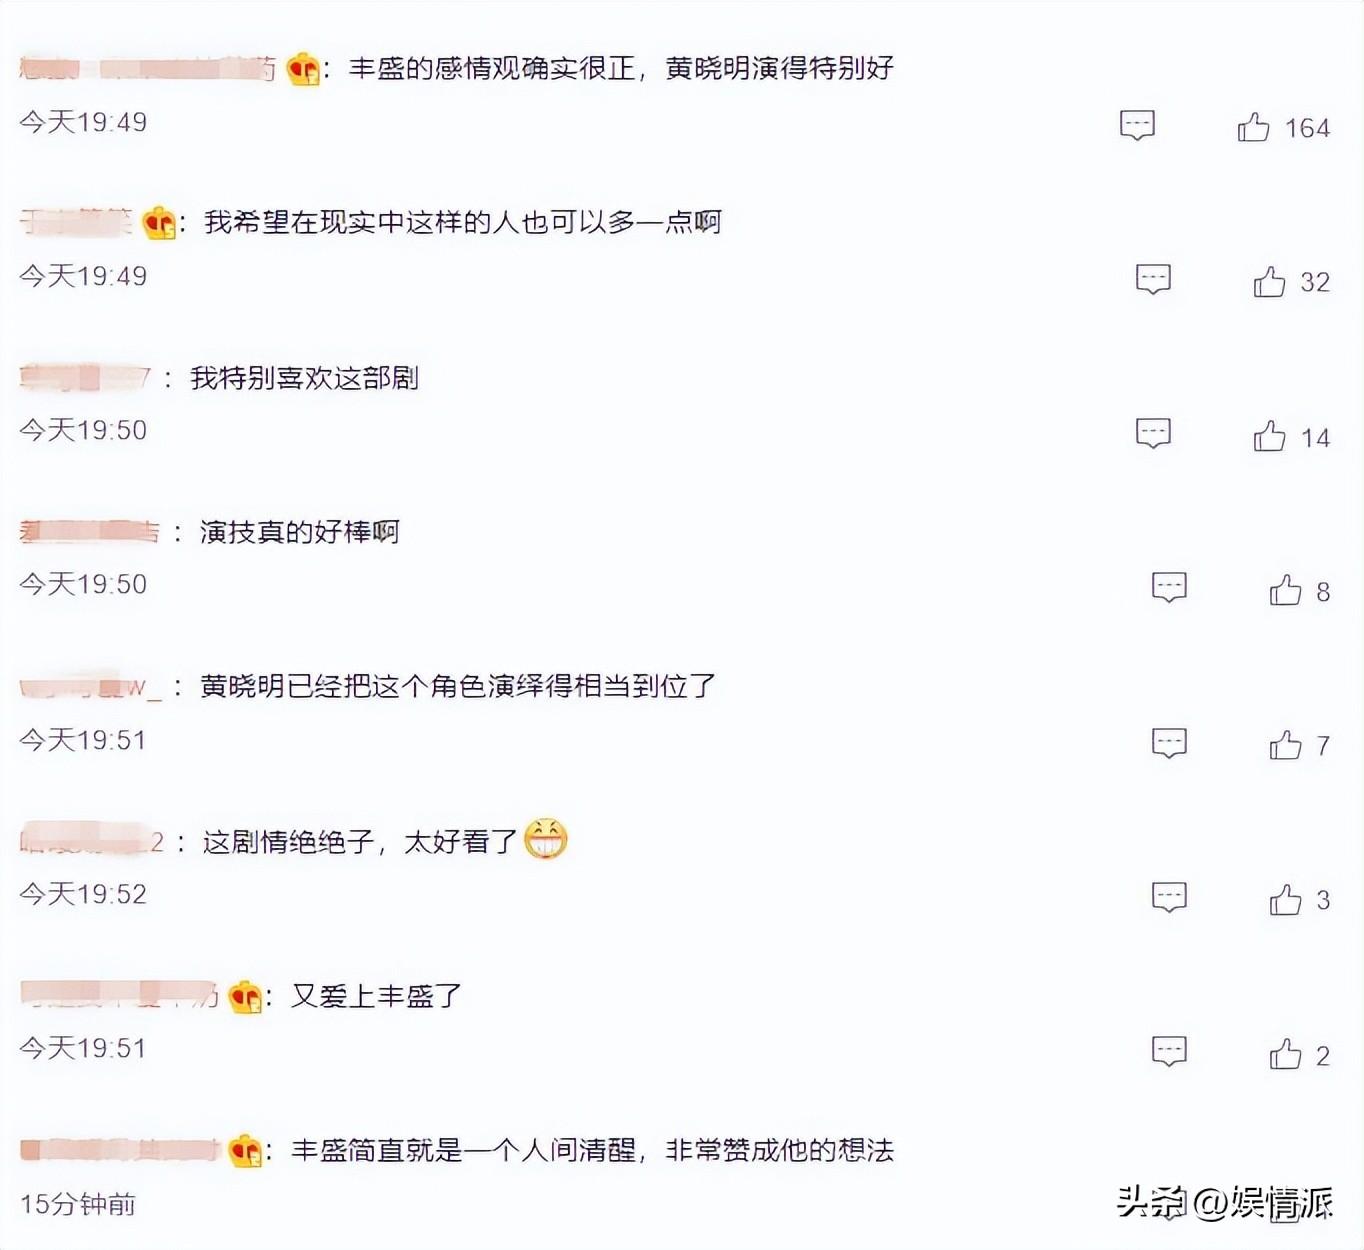Viewport: 1364px width, 1250px height.
Task: Reply to the comment with 164 likes
Action: pyautogui.click(x=1137, y=125)
